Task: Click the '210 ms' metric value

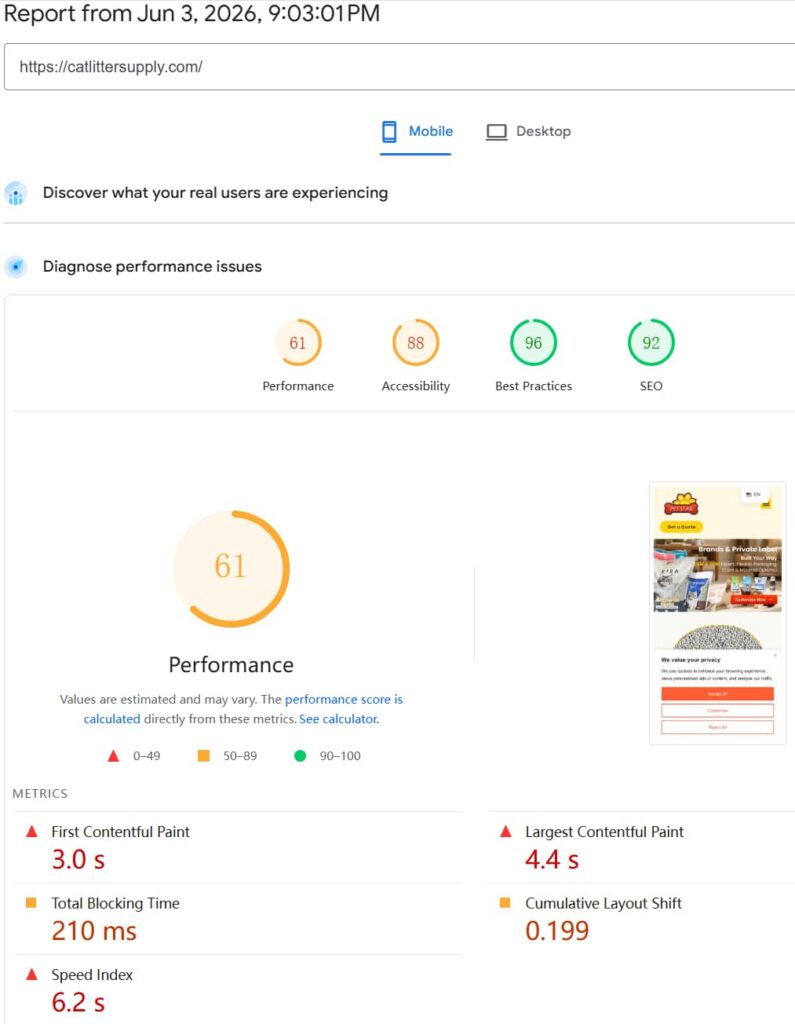Action: pos(94,931)
